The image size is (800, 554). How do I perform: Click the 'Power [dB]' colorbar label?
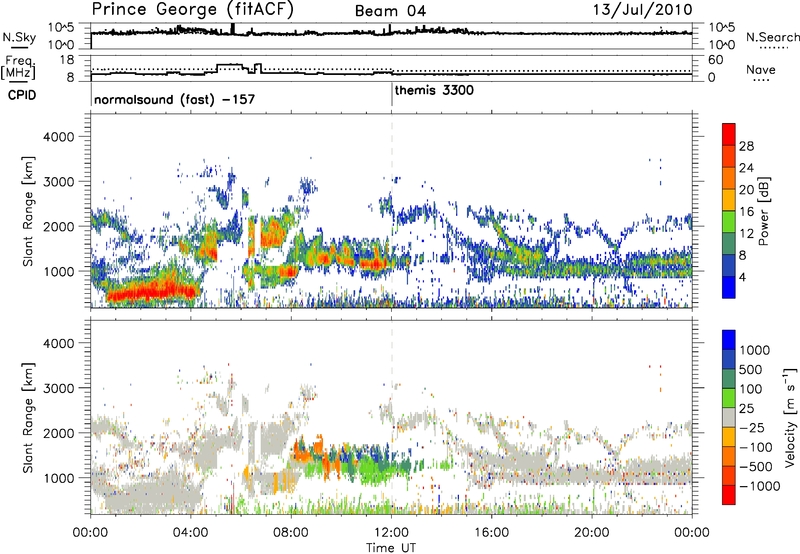pyautogui.click(x=763, y=211)
